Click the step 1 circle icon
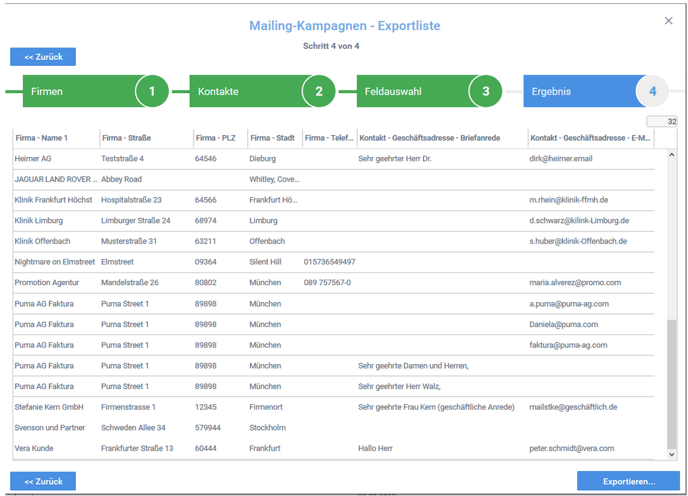 pyautogui.click(x=152, y=91)
